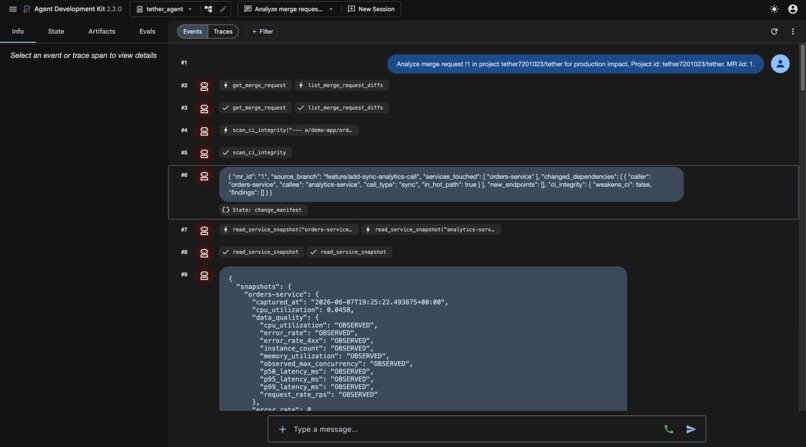Open the user account icon at top right
Viewport: 806px width, 447px height.
(x=793, y=9)
